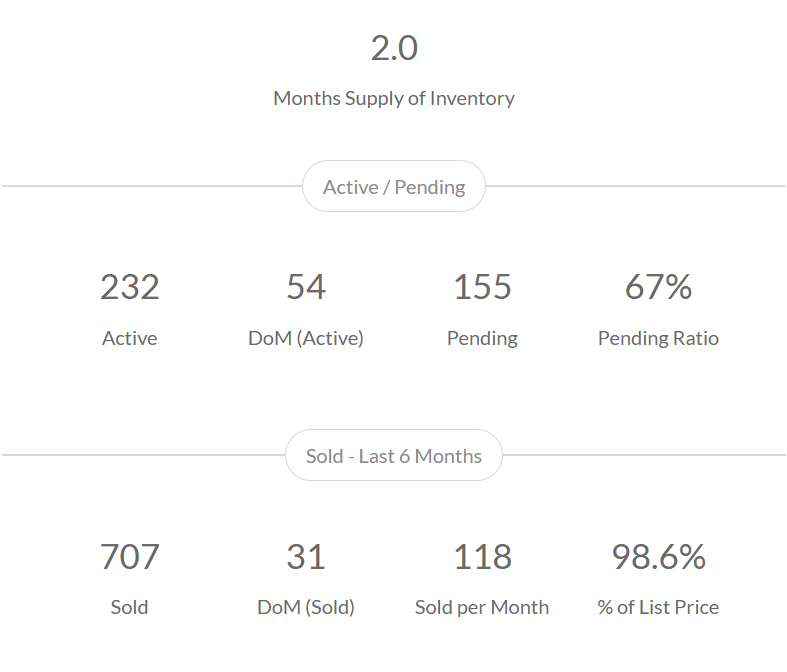Image resolution: width=787 pixels, height=672 pixels.
Task: Click the % of List Price label
Action: (658, 607)
